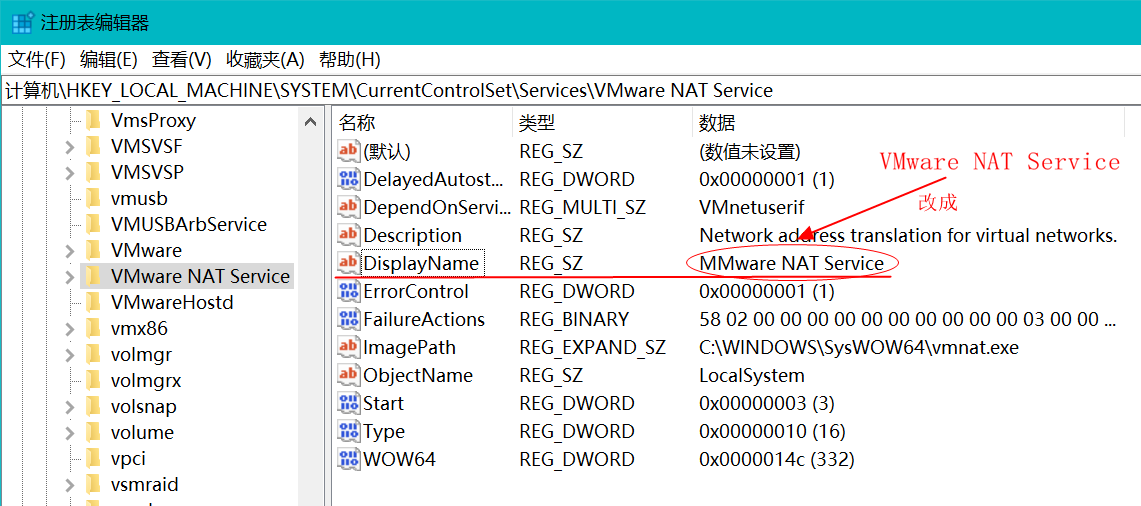Select the vmusb folder icon

[x=93, y=198]
